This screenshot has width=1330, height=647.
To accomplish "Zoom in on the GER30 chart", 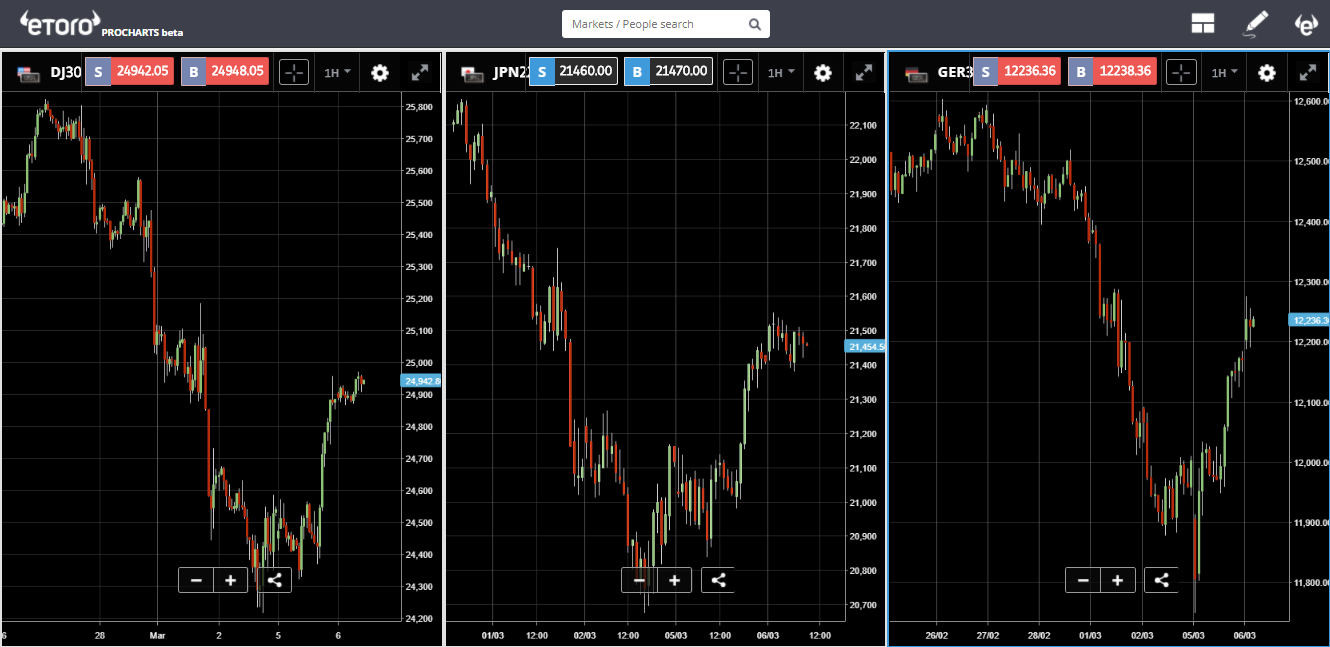I will click(x=1117, y=580).
